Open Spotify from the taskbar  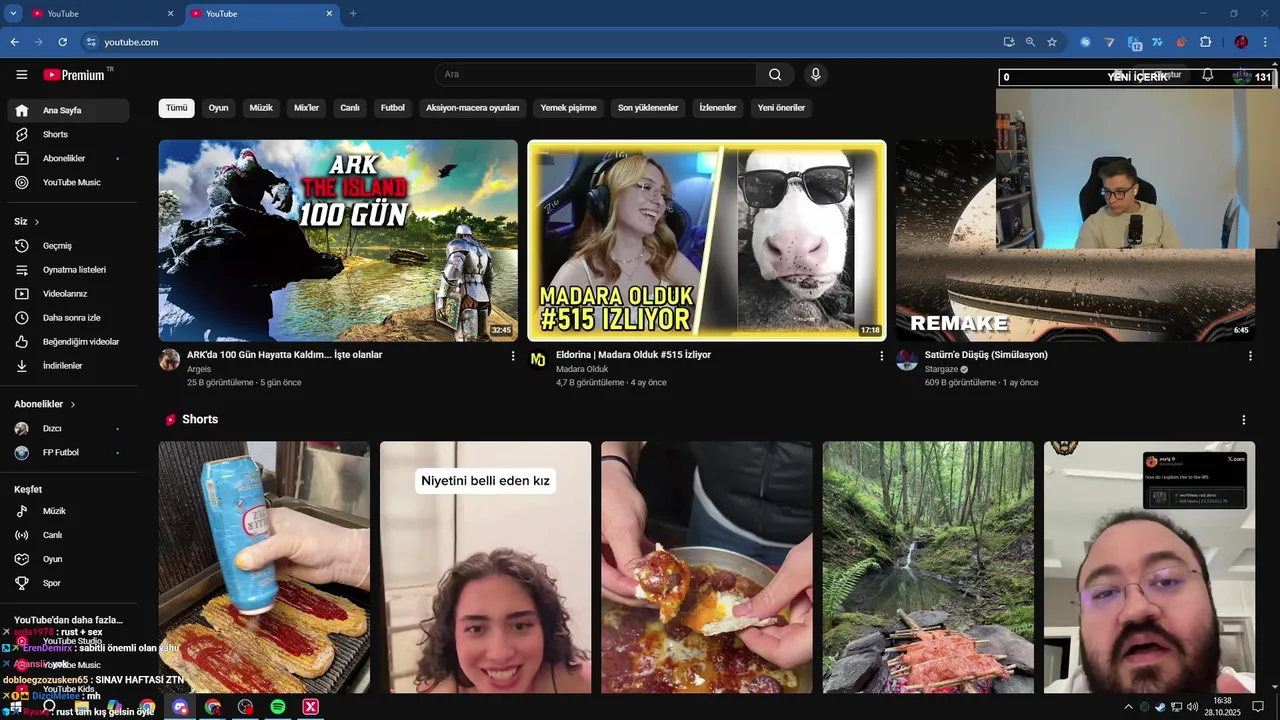(278, 707)
